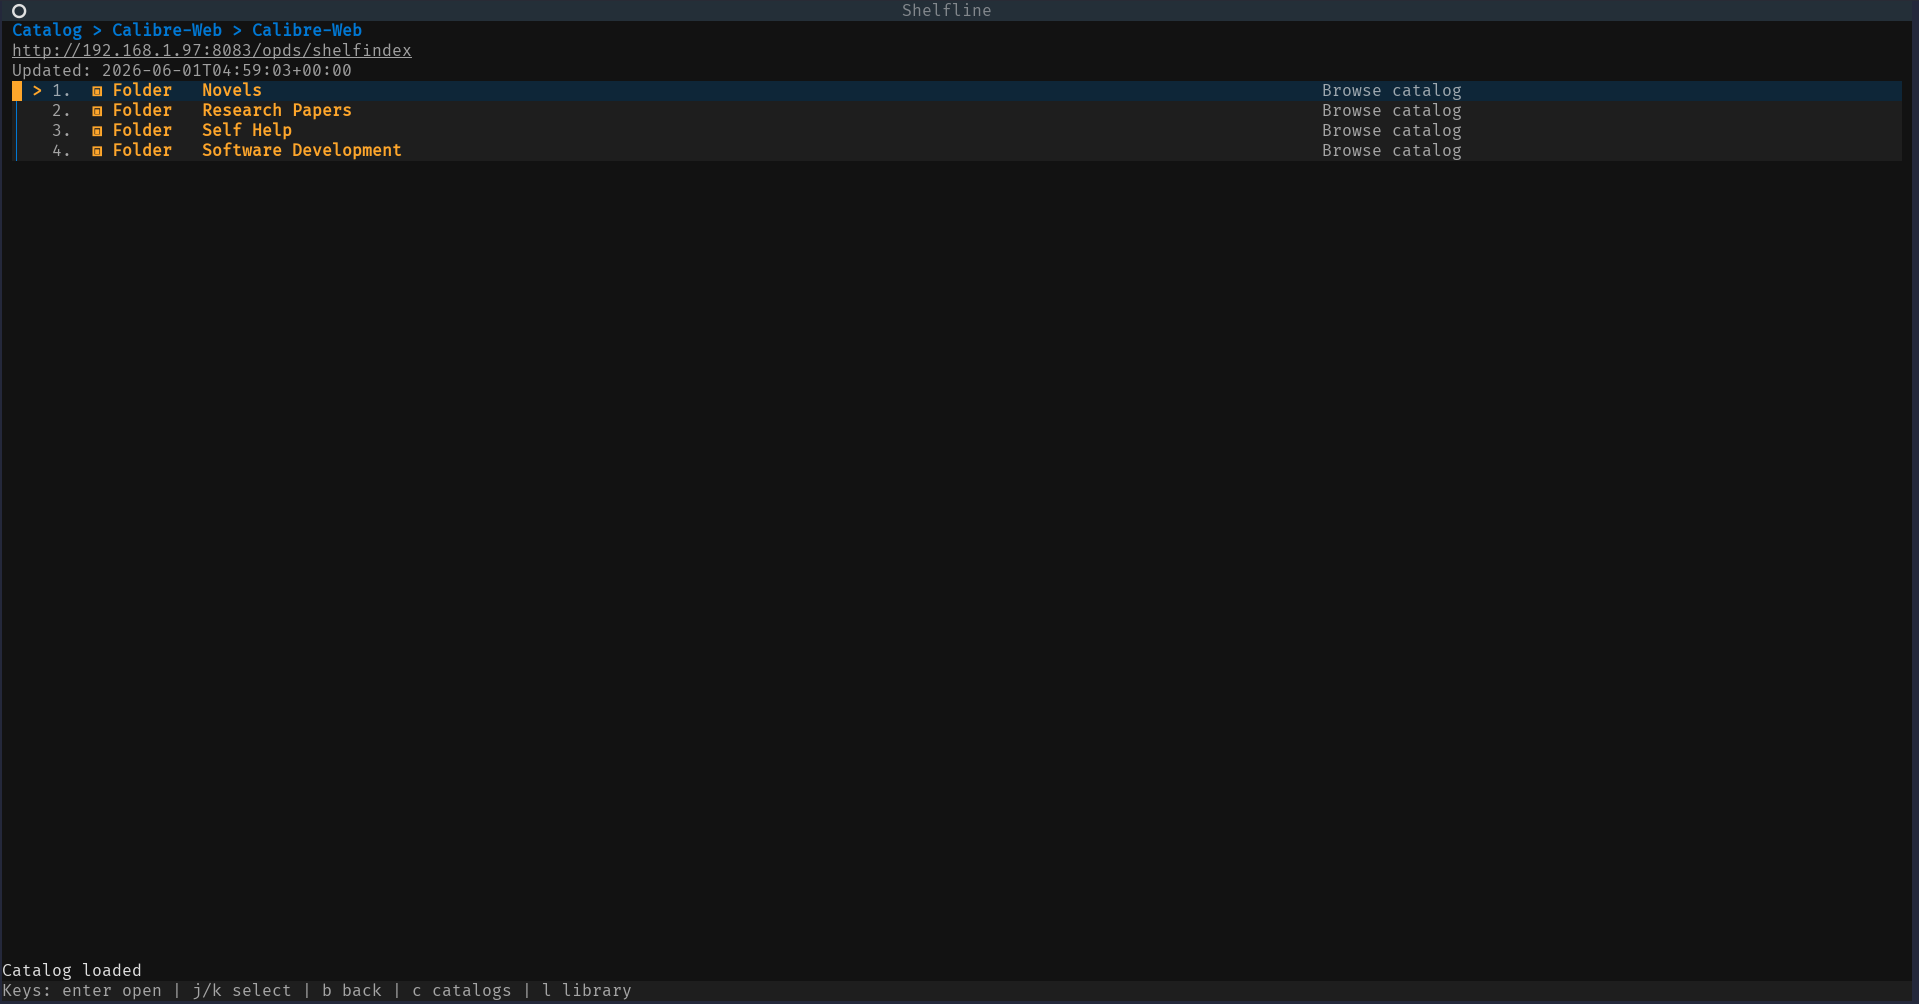
Task: Click the 'b back' key hint
Action: coord(352,990)
